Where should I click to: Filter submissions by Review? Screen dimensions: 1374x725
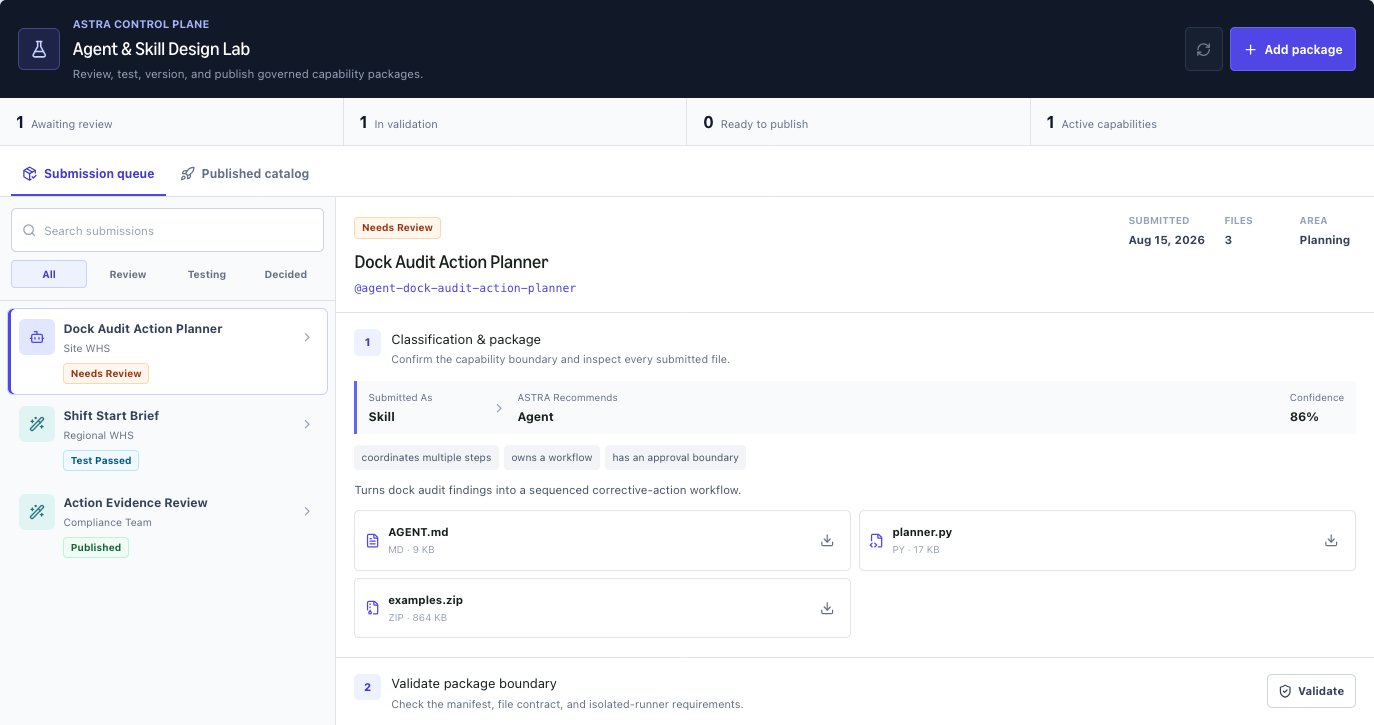pos(128,274)
